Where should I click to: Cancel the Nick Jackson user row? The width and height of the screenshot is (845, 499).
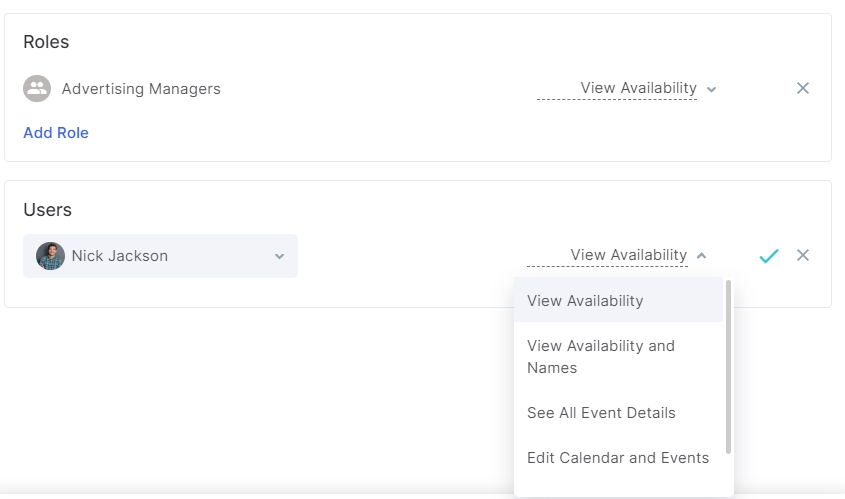coord(803,255)
